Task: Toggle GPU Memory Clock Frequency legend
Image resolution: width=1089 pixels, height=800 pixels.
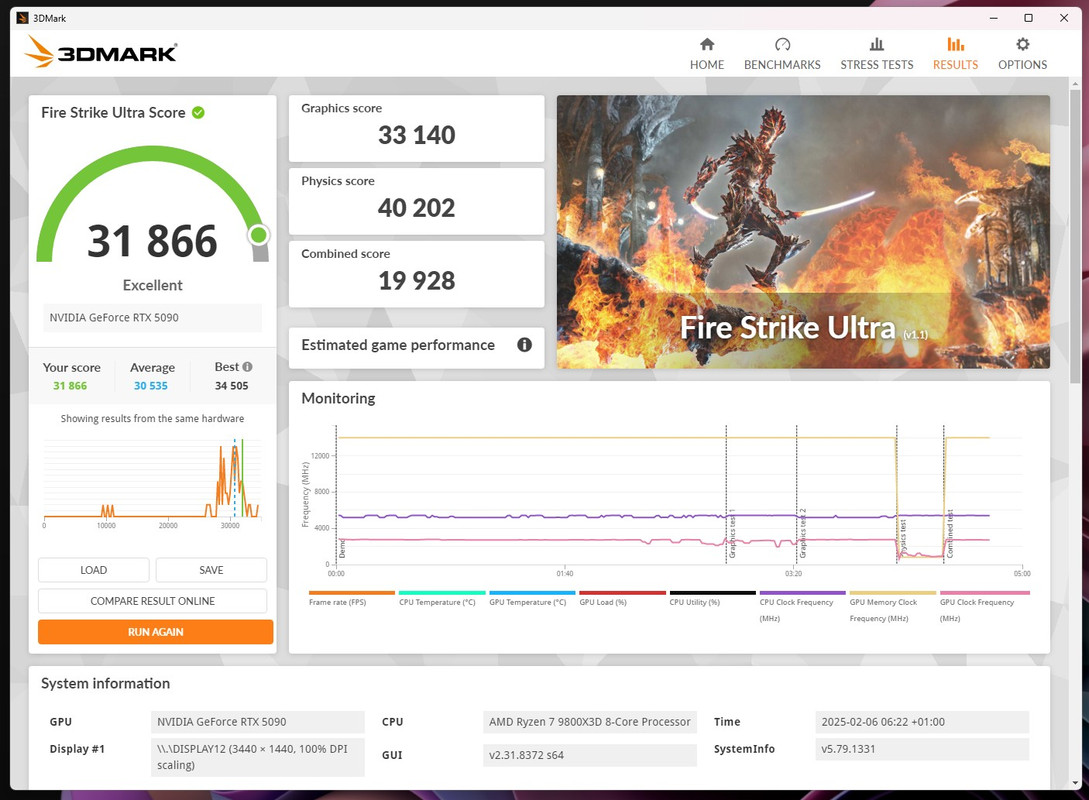Action: [892, 606]
